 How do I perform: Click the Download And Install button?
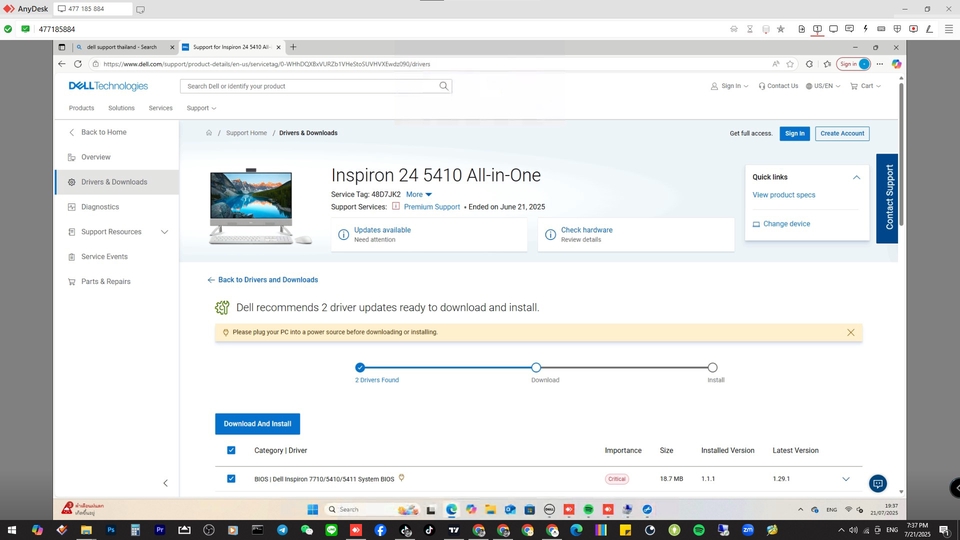tap(257, 424)
